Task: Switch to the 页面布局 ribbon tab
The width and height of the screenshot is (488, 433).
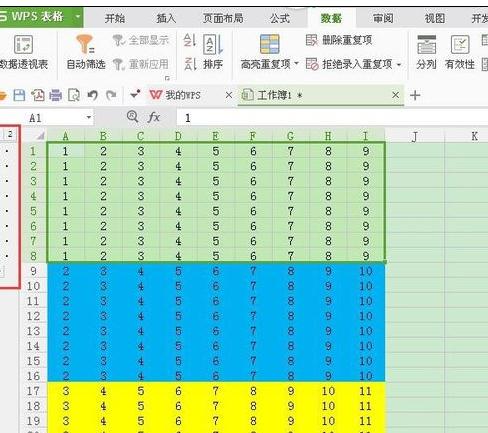Action: click(x=223, y=18)
